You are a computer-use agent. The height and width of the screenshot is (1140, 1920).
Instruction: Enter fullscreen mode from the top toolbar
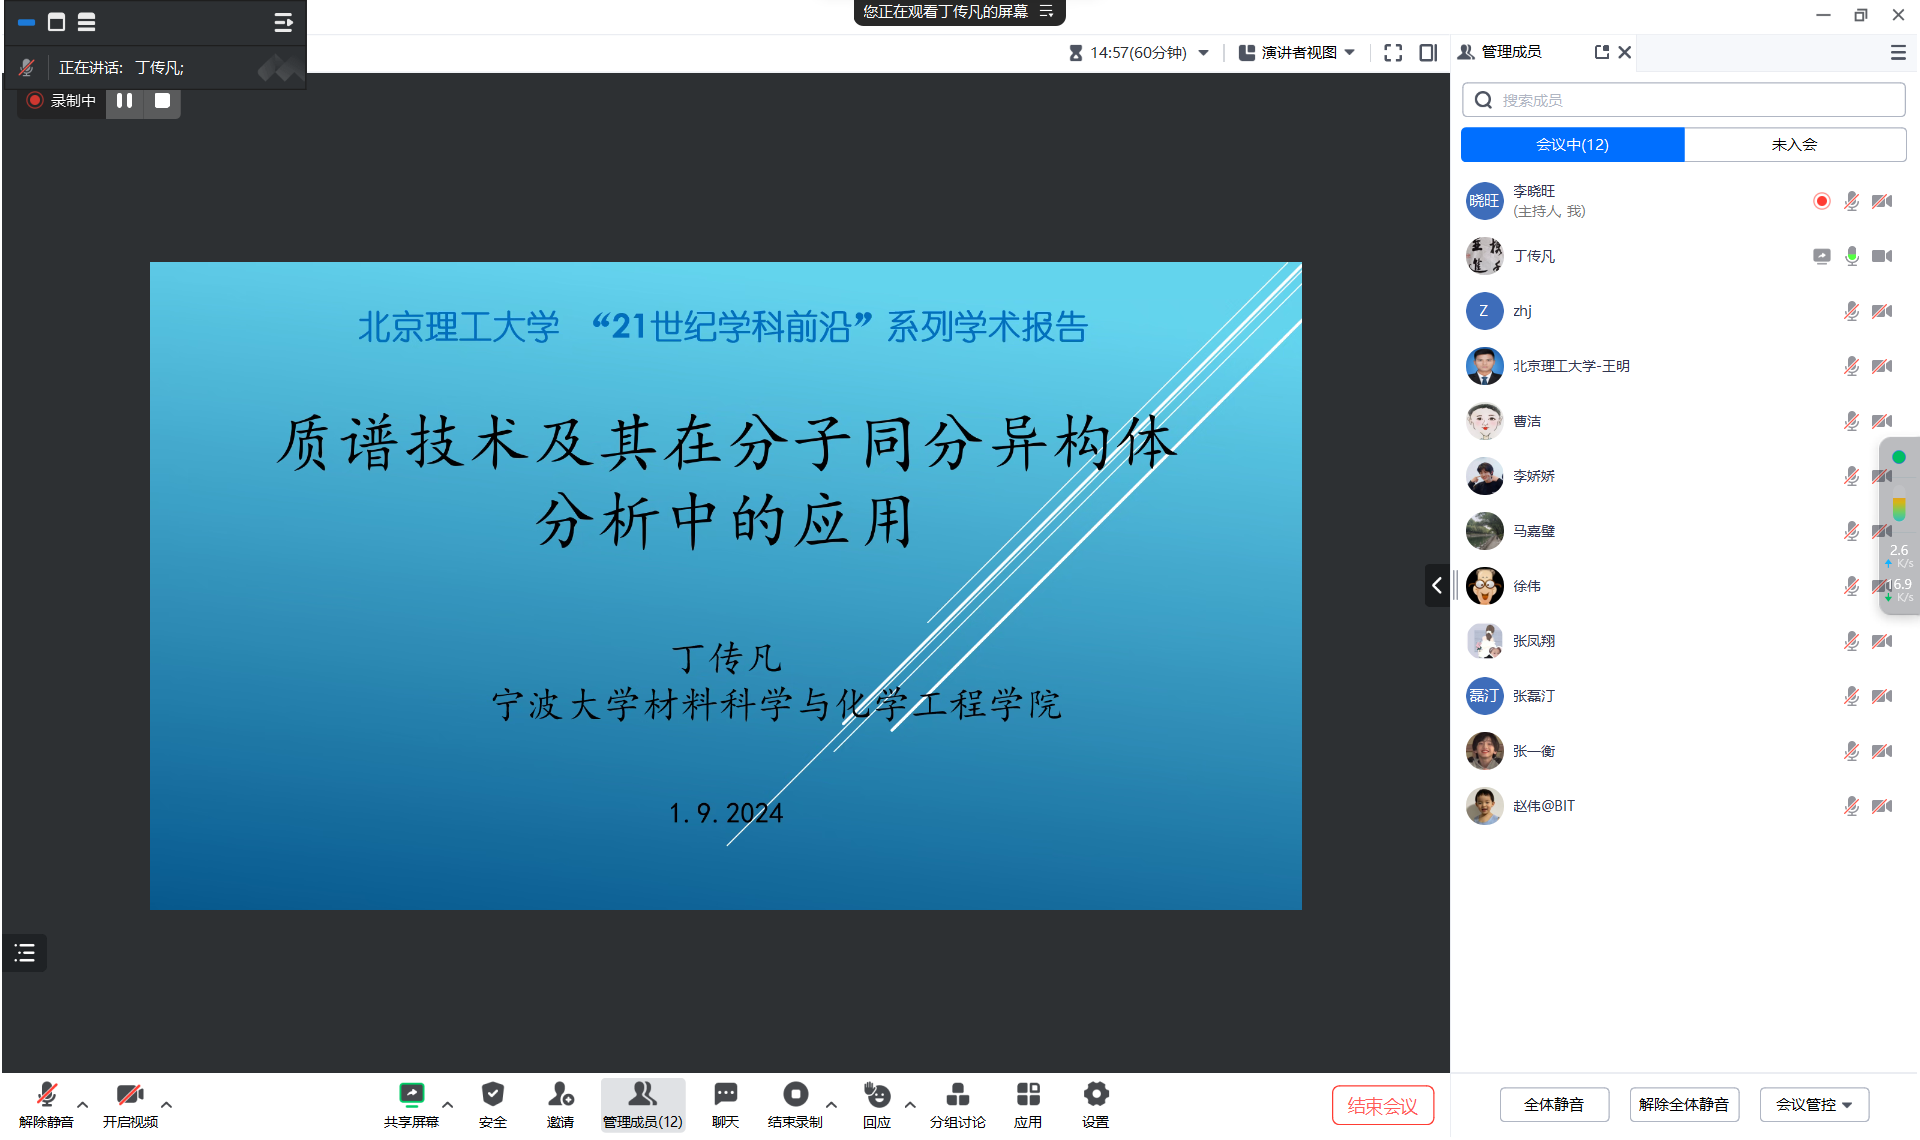[x=1392, y=52]
